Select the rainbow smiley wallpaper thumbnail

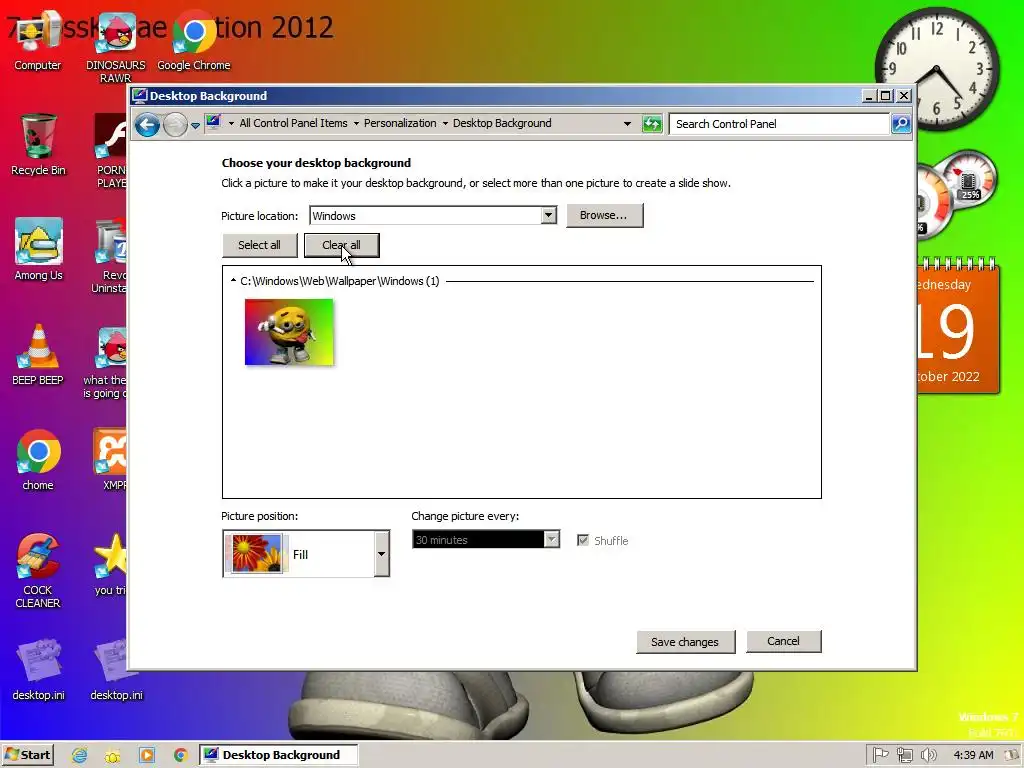[x=289, y=332]
